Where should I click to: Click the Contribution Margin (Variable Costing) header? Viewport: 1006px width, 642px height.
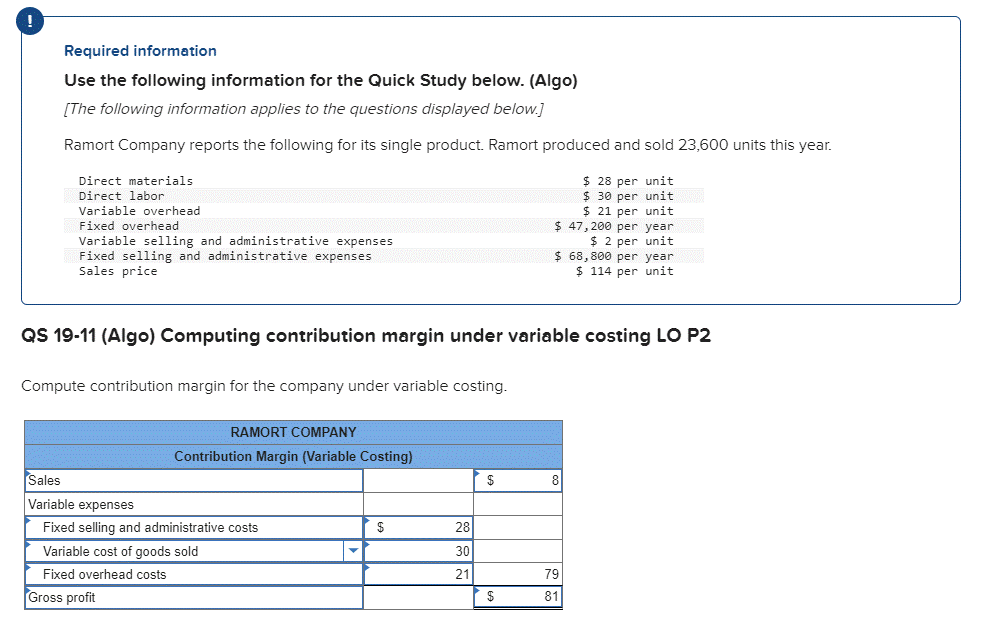point(294,455)
